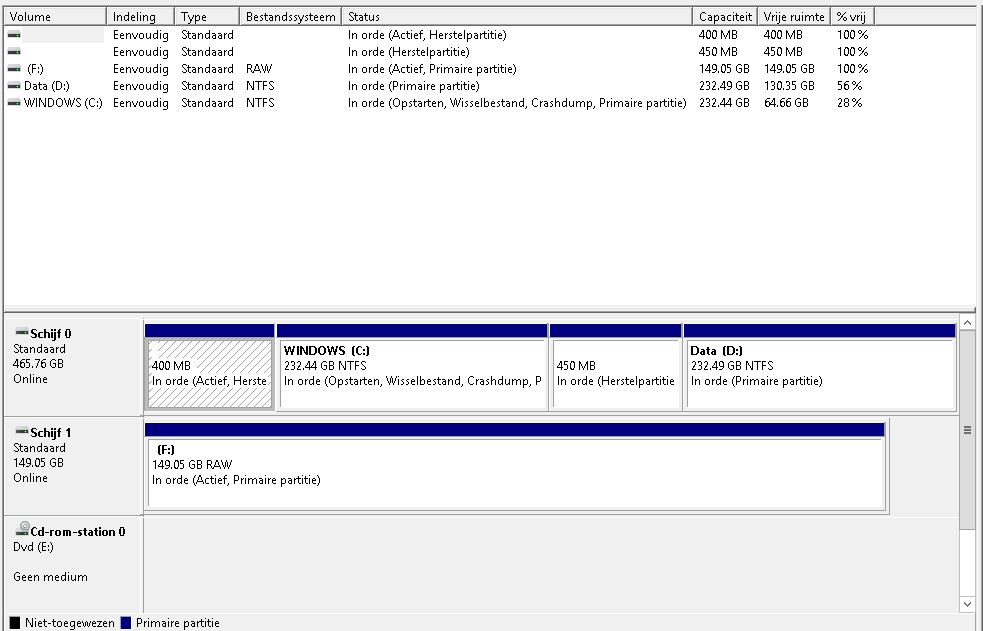Click status 'In orde (Actief, Primaire partitie)' in list
This screenshot has height=631, width=983.
point(432,69)
